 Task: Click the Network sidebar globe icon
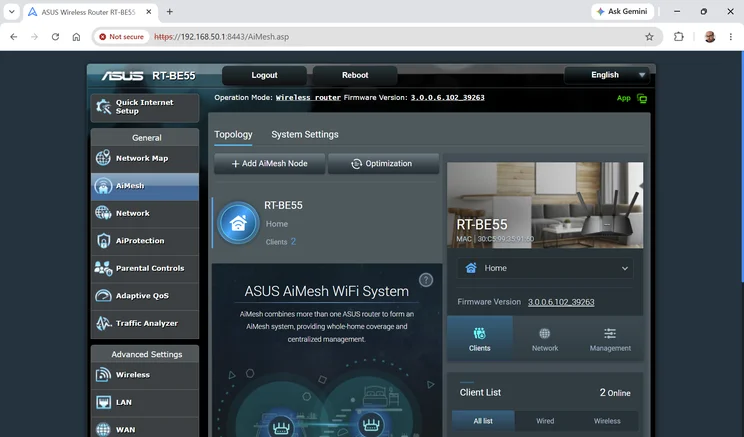pyautogui.click(x=103, y=213)
